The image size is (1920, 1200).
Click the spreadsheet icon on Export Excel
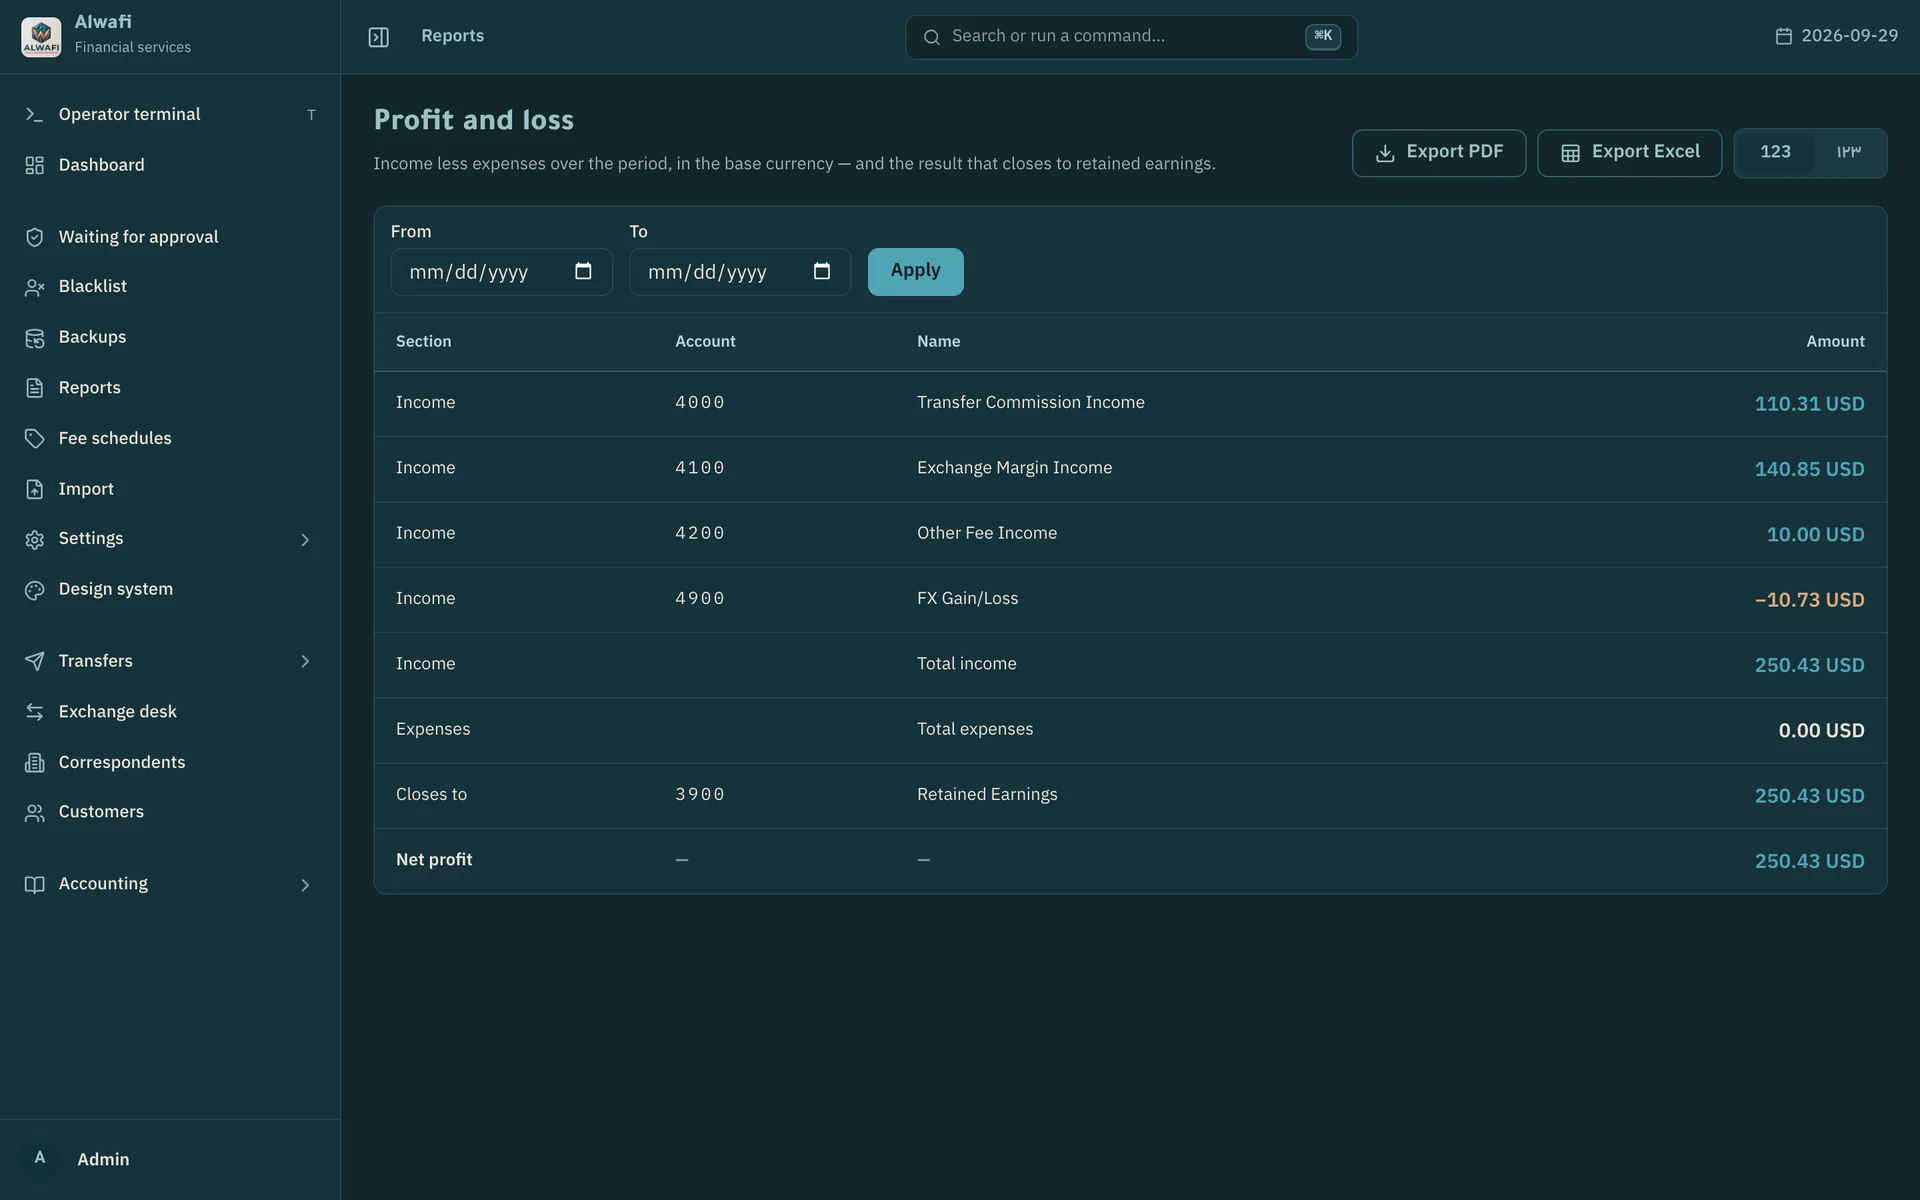click(x=1570, y=153)
